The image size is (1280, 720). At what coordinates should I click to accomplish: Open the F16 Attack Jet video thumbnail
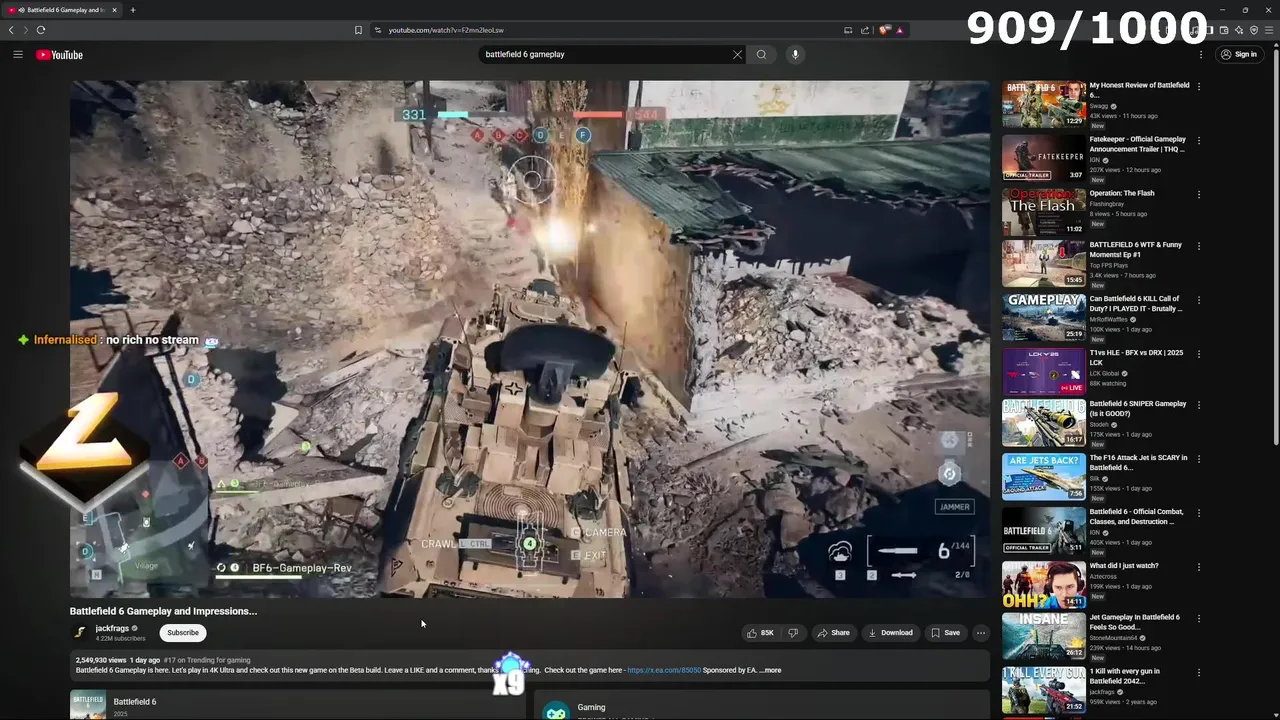[x=1043, y=476]
